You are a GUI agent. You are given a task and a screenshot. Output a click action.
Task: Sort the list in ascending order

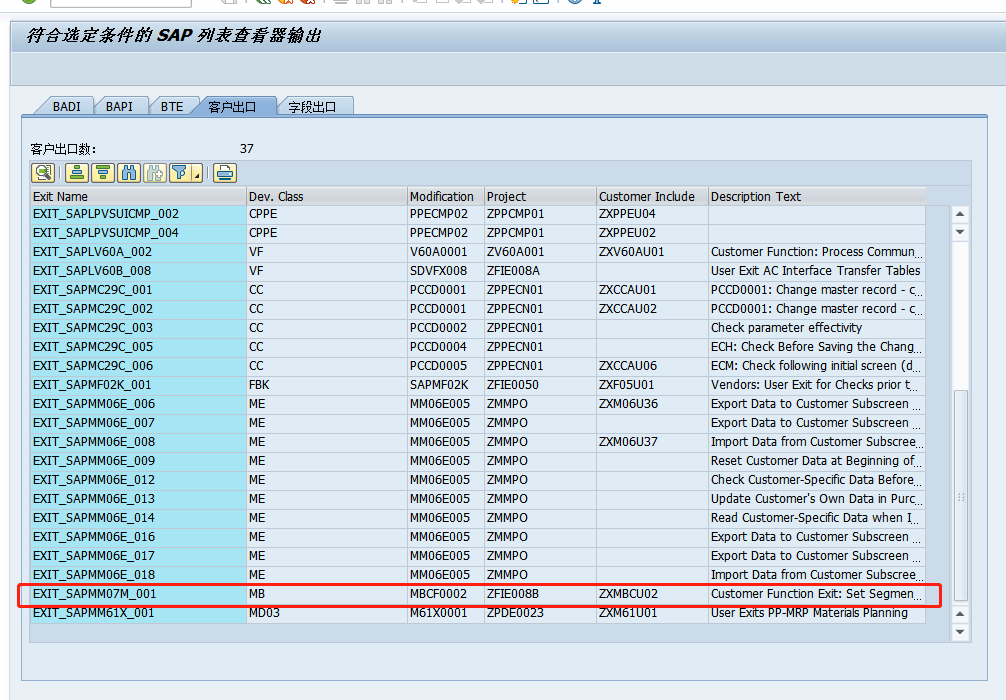77,172
